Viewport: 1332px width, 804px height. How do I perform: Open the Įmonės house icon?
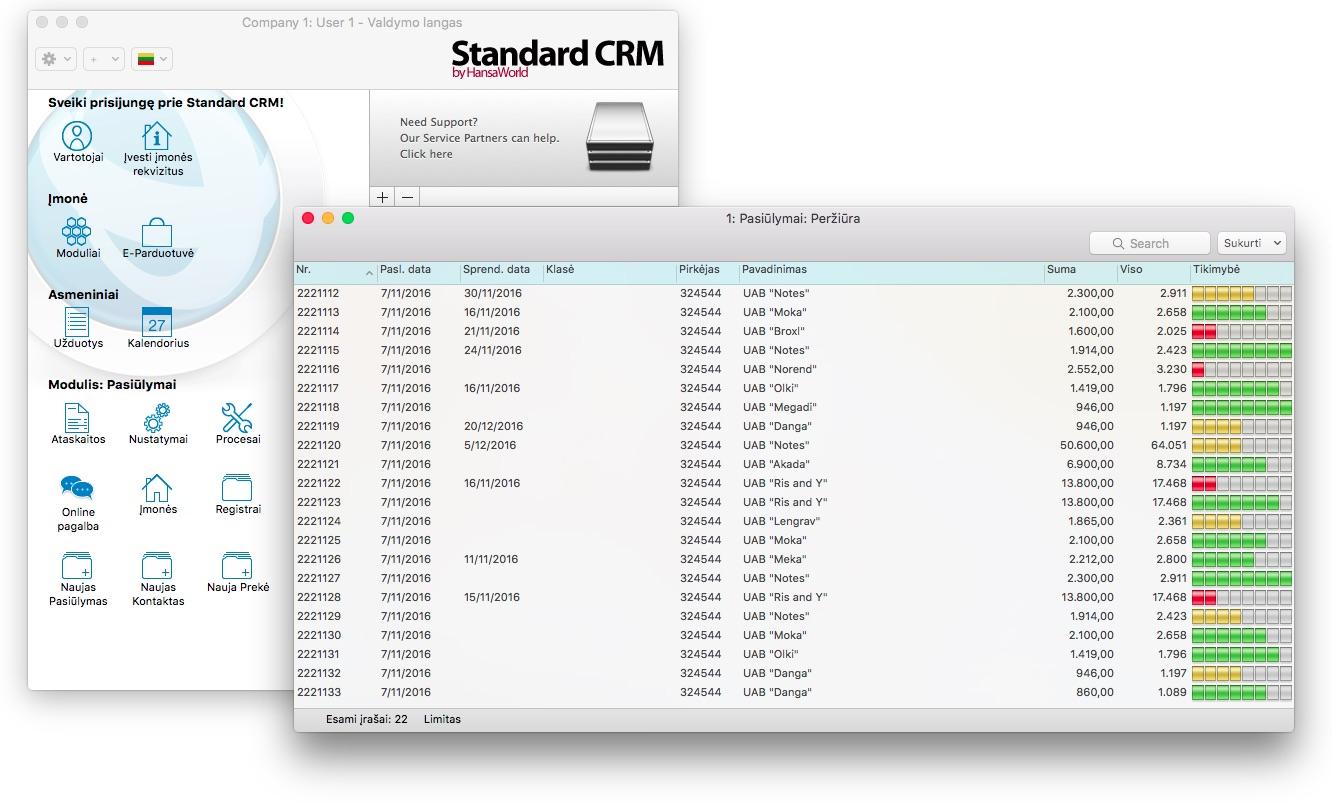pos(157,488)
